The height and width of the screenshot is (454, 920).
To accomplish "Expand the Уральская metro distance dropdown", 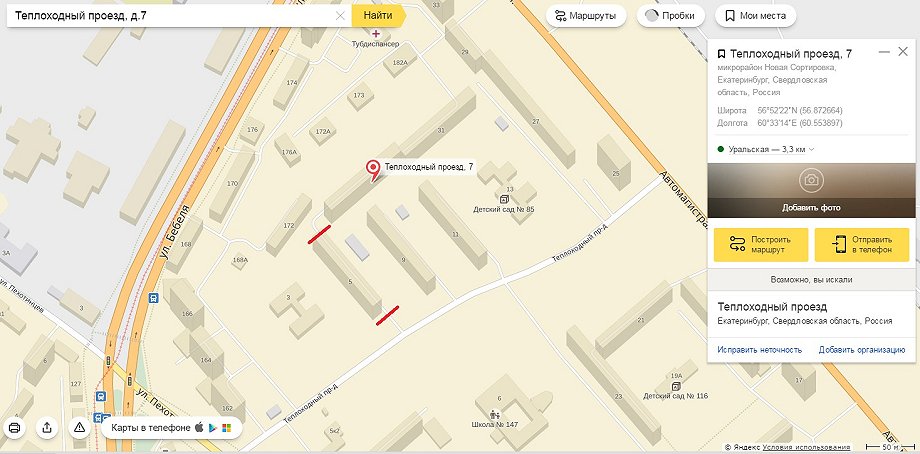I will pyautogui.click(x=811, y=150).
